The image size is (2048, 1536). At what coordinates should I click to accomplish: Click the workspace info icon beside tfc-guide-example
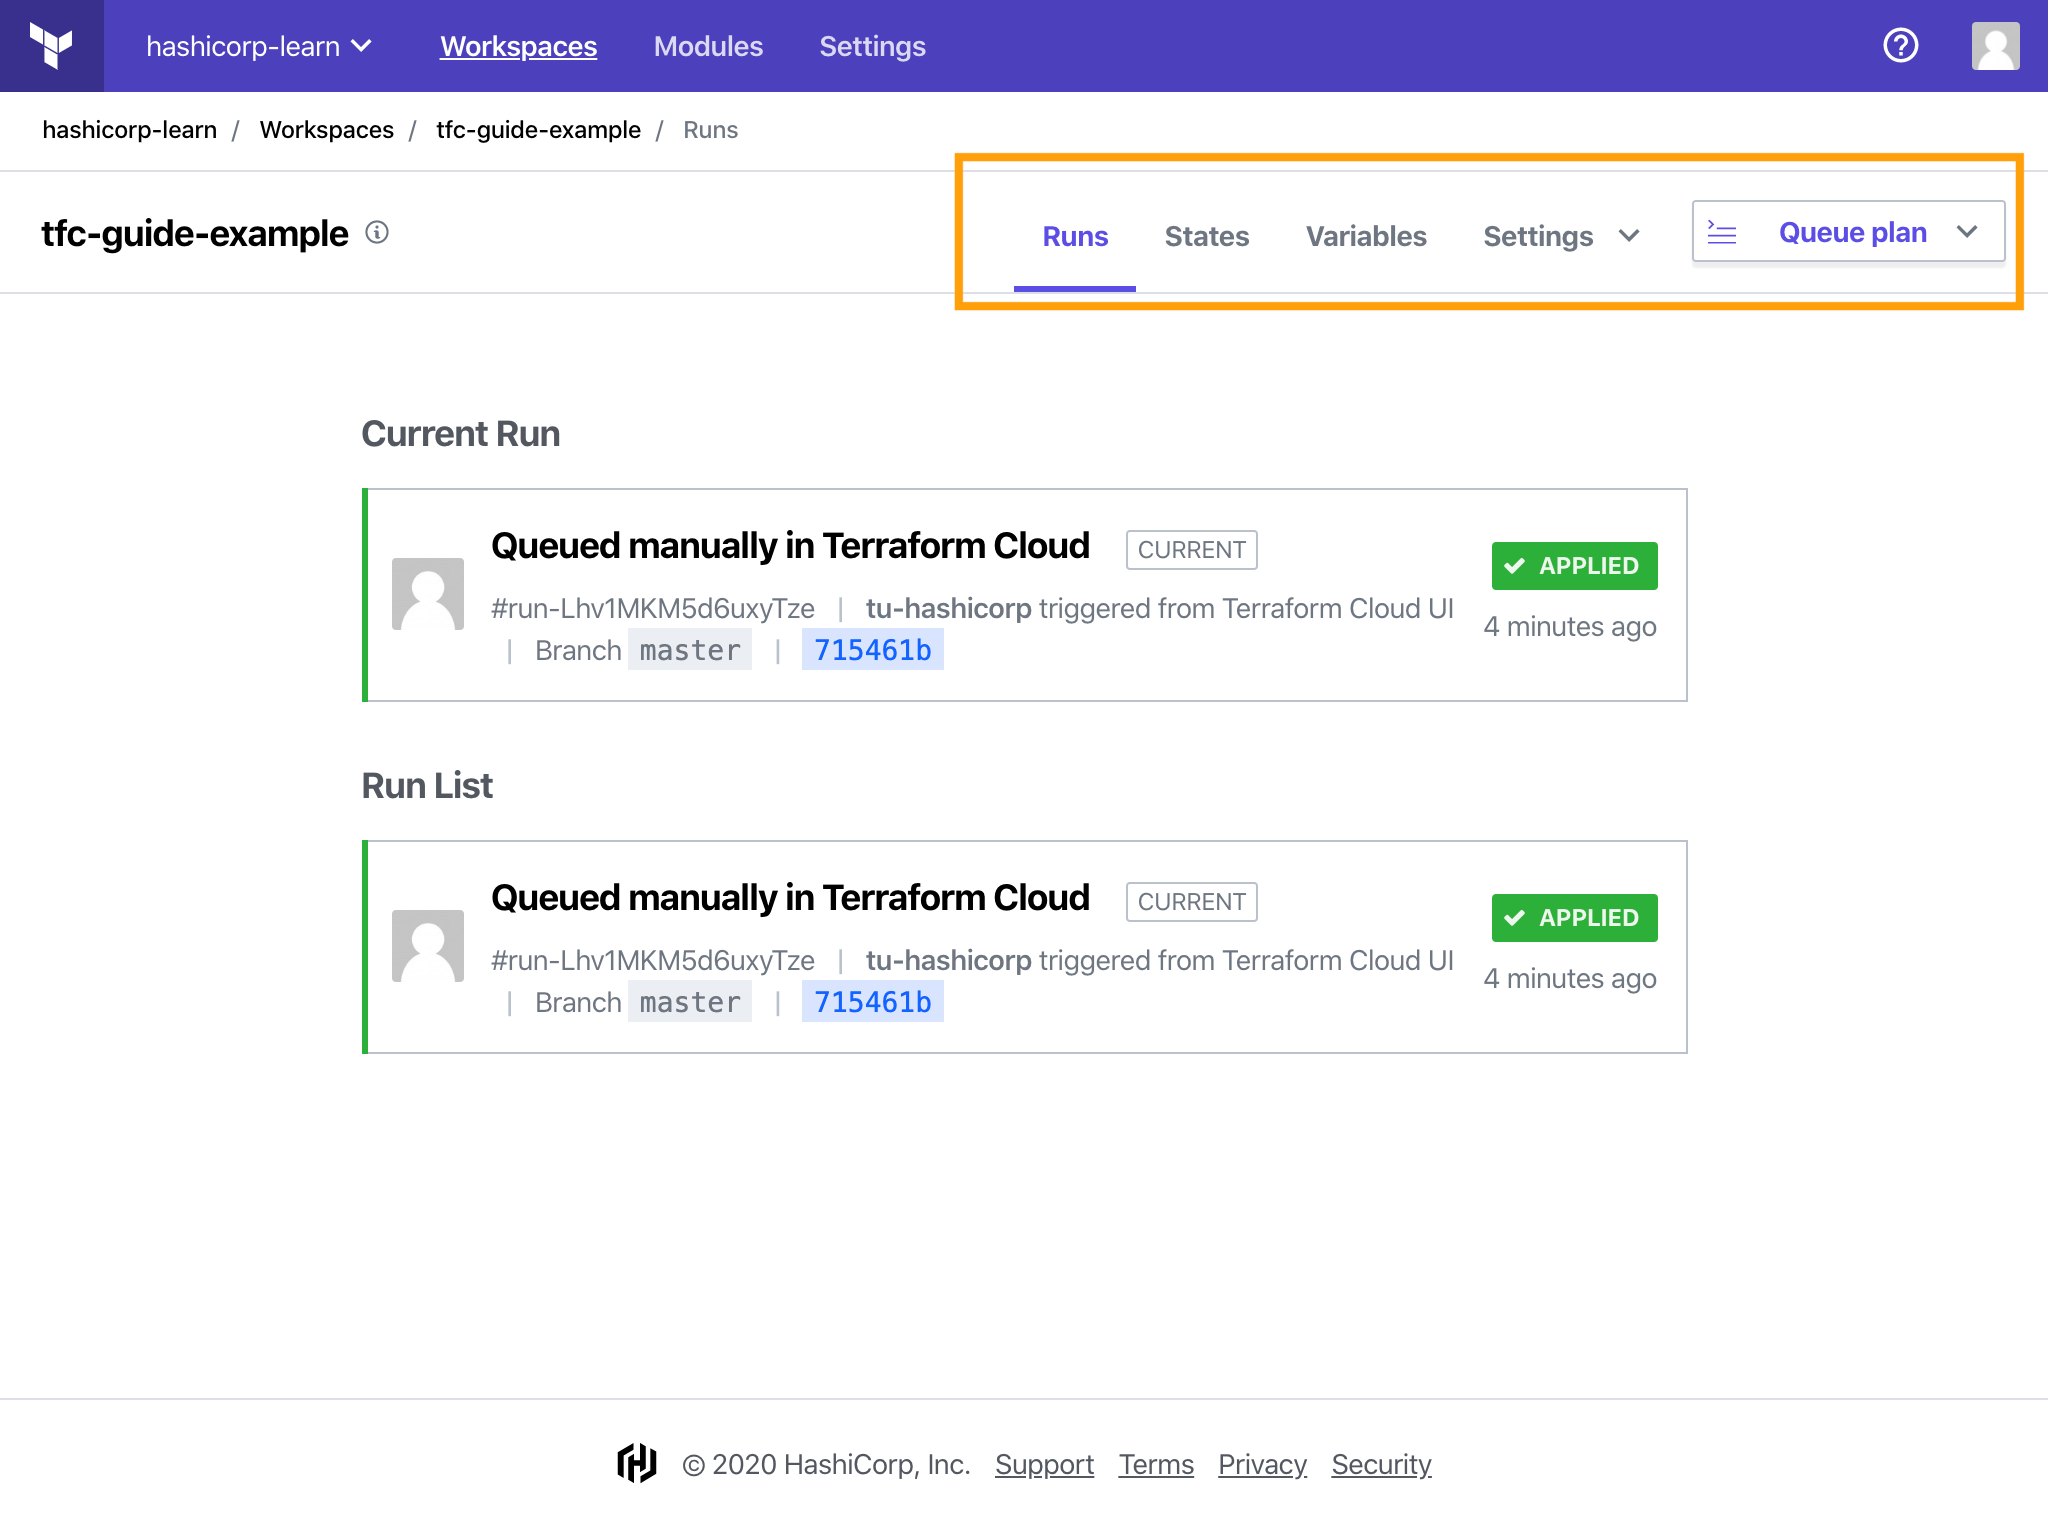tap(377, 233)
